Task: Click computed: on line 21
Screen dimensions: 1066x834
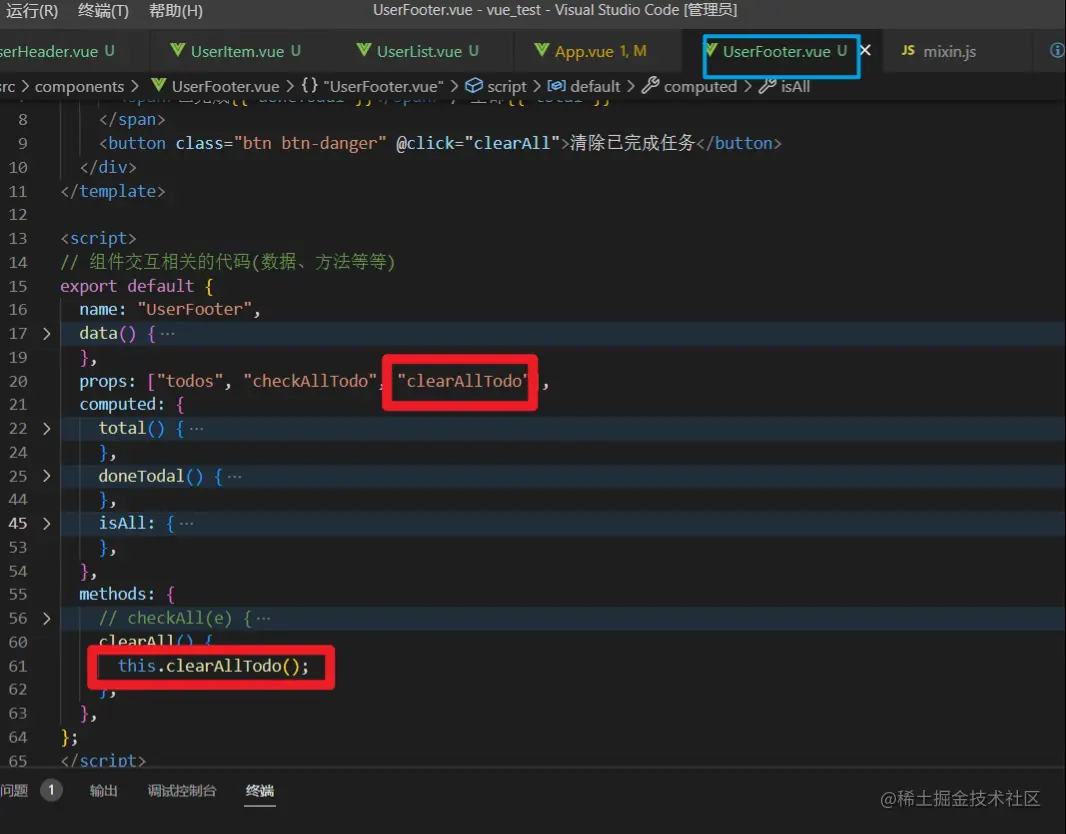Action: coord(122,404)
